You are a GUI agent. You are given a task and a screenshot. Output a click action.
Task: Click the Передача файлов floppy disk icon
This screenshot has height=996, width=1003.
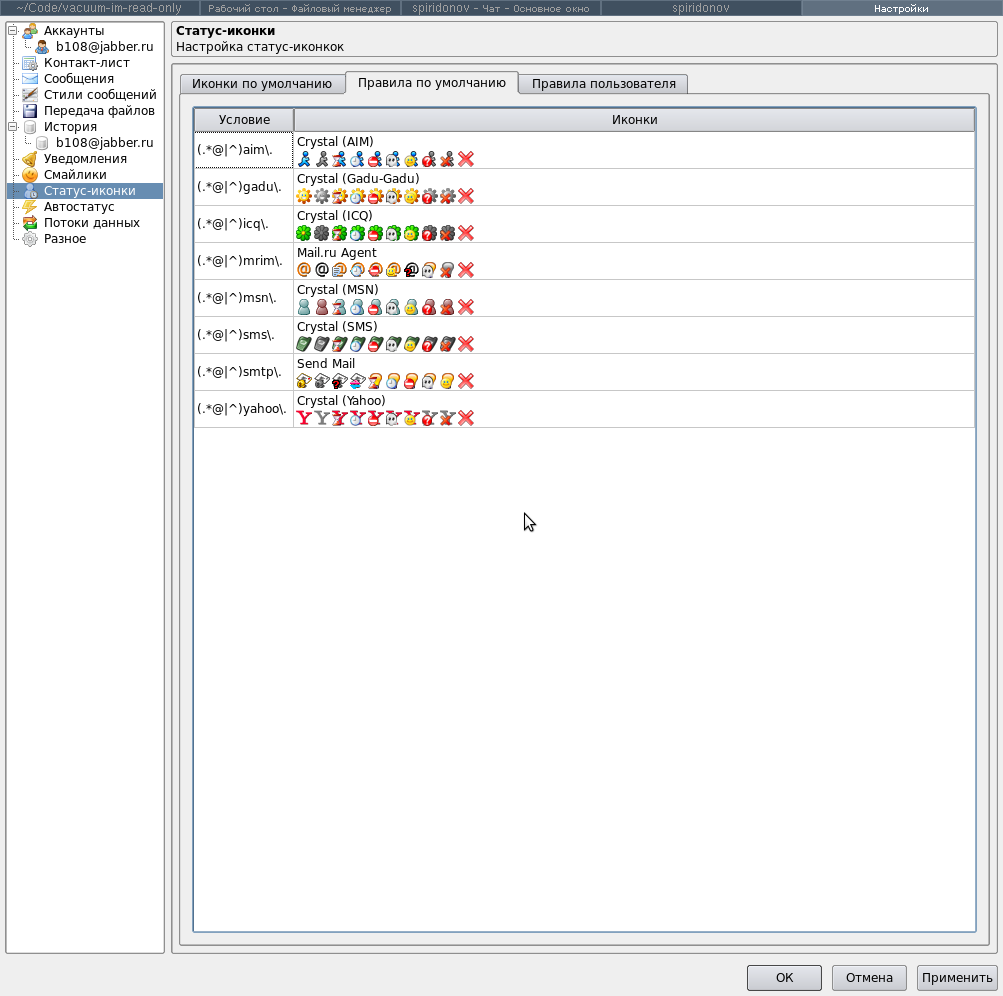(x=30, y=111)
